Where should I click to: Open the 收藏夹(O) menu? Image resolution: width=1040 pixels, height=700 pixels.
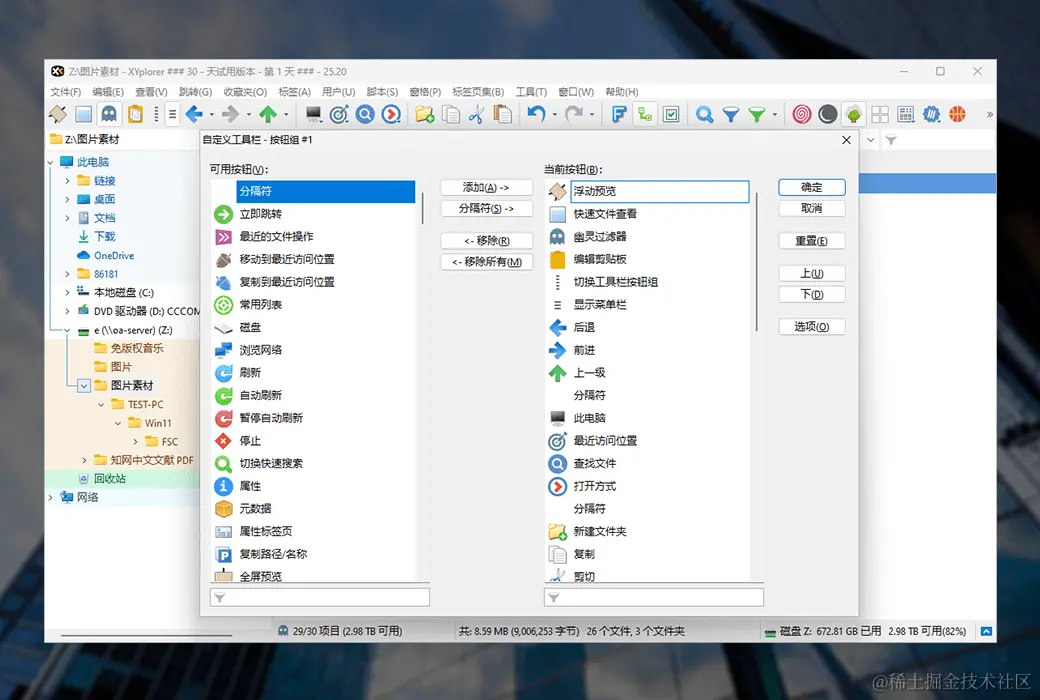pyautogui.click(x=245, y=92)
